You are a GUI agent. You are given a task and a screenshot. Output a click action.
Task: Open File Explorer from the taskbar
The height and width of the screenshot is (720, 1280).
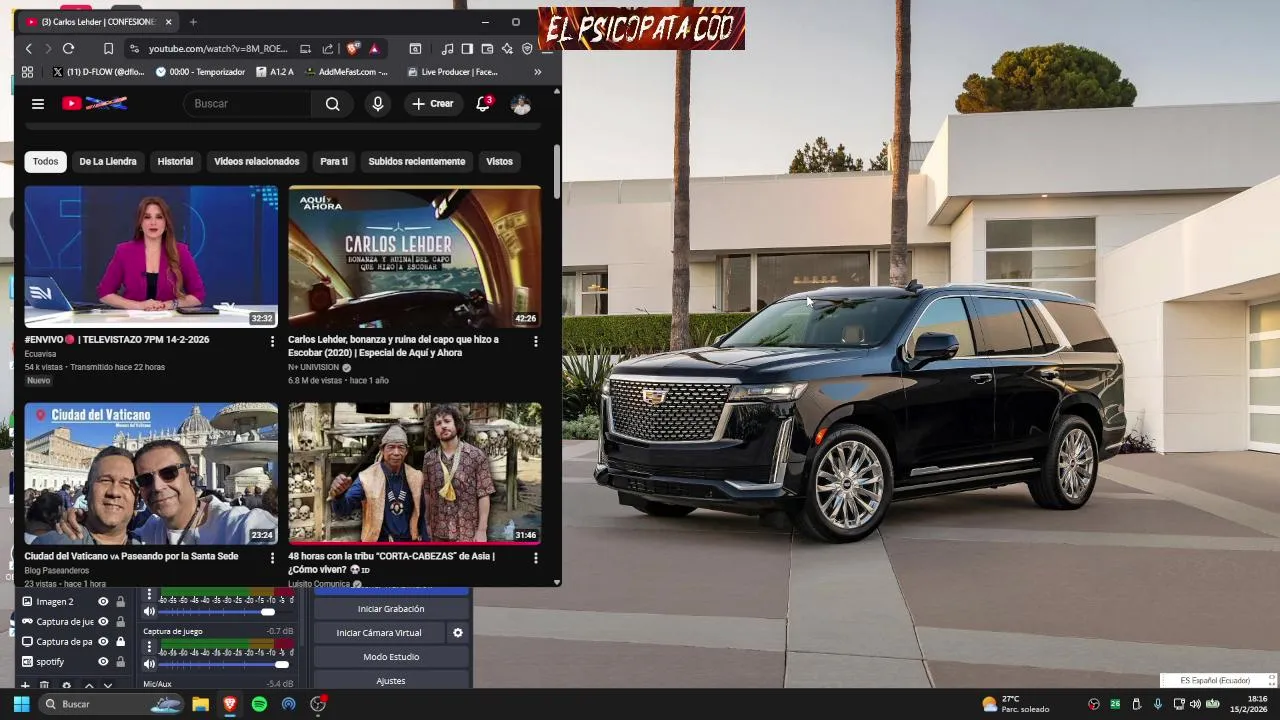[200, 704]
